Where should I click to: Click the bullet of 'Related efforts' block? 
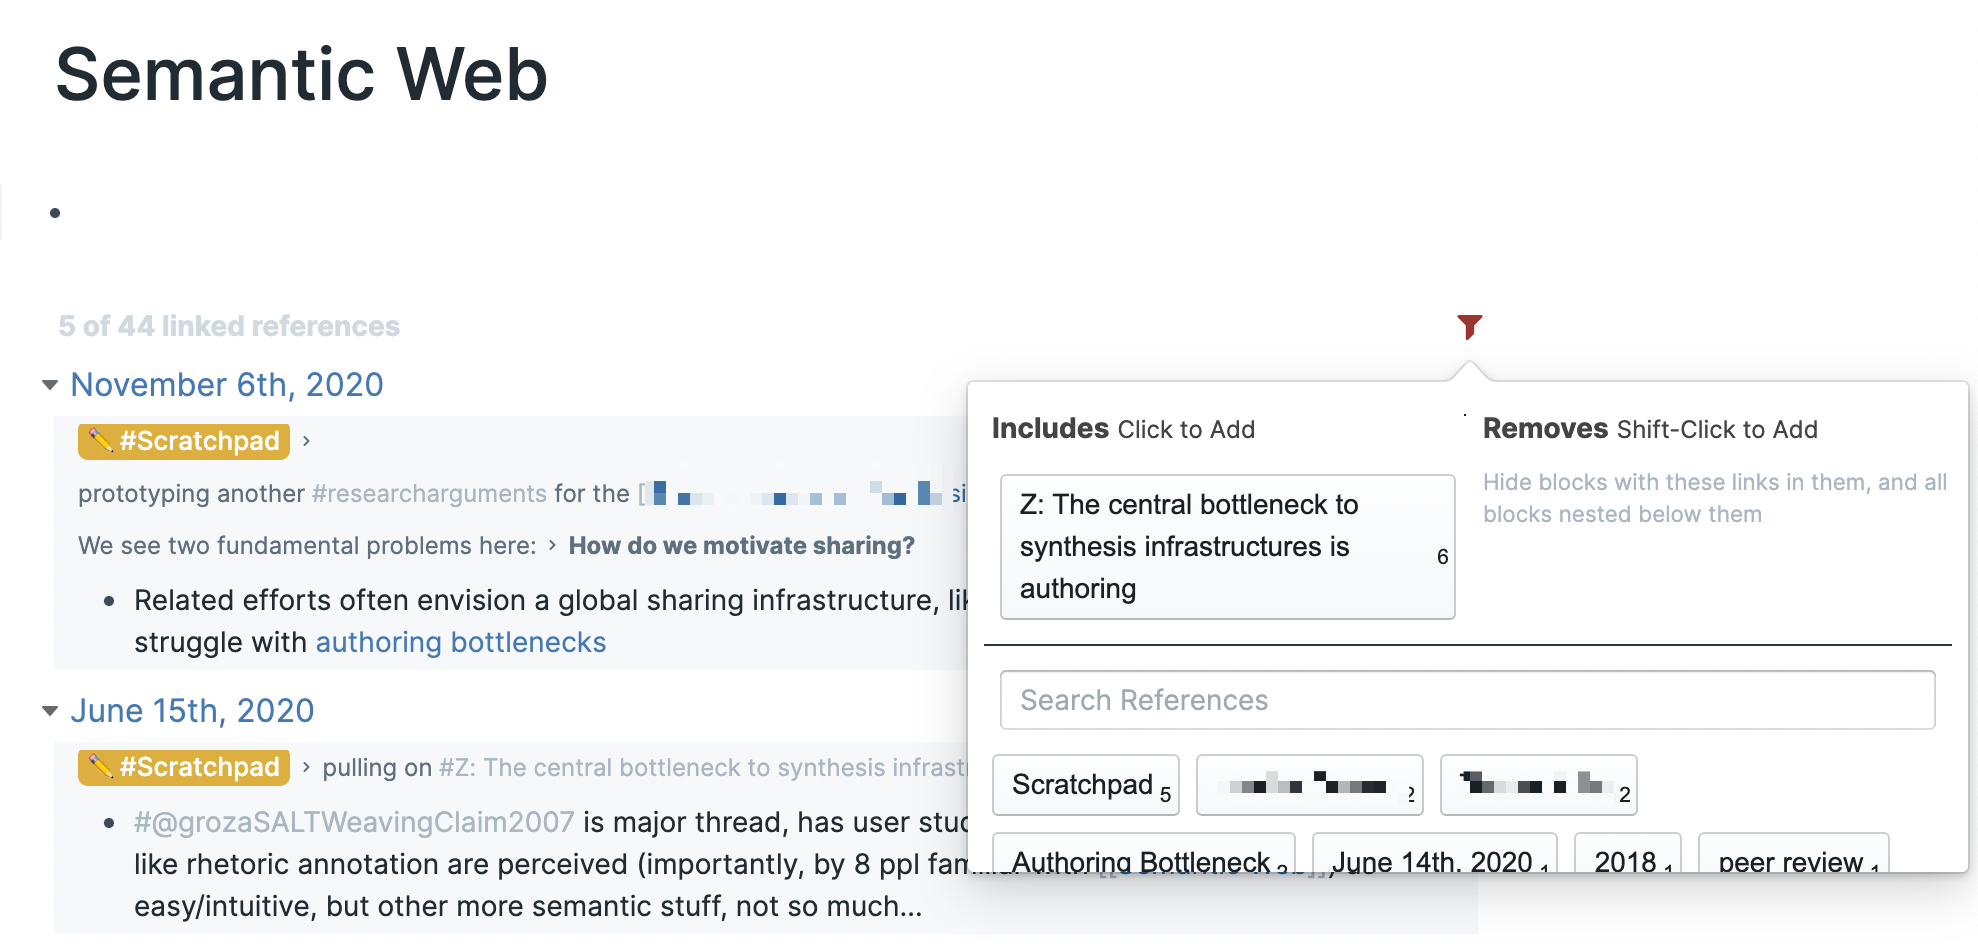[x=109, y=601]
